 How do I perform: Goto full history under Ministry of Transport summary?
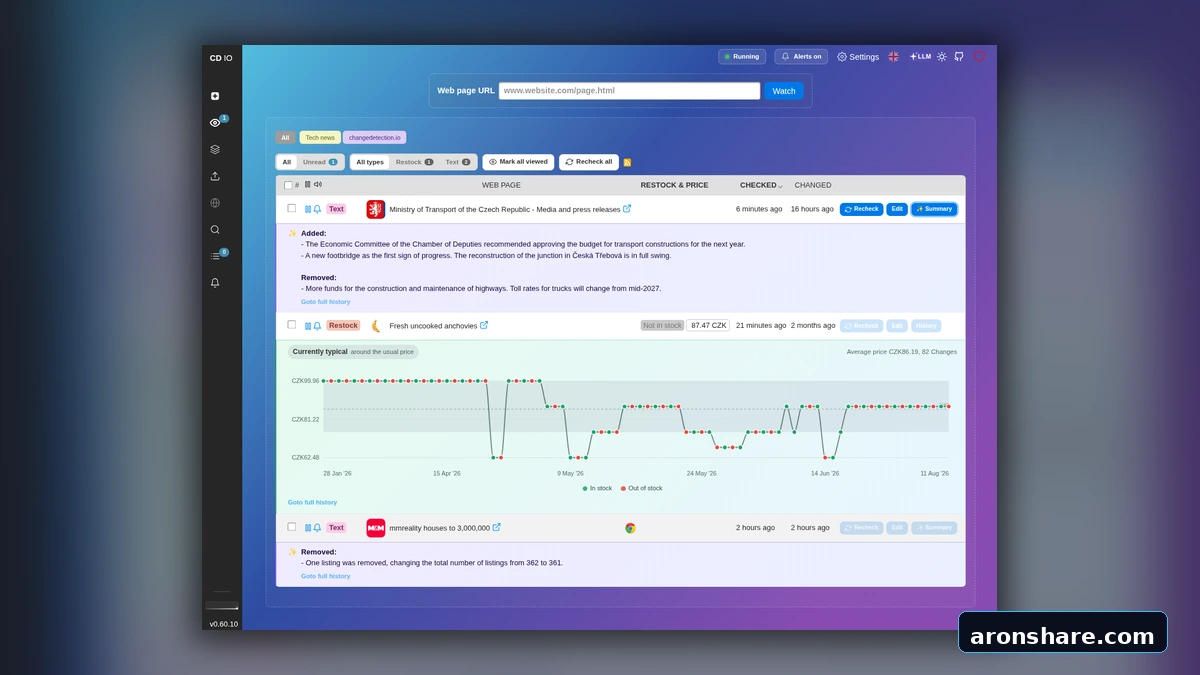(x=326, y=302)
